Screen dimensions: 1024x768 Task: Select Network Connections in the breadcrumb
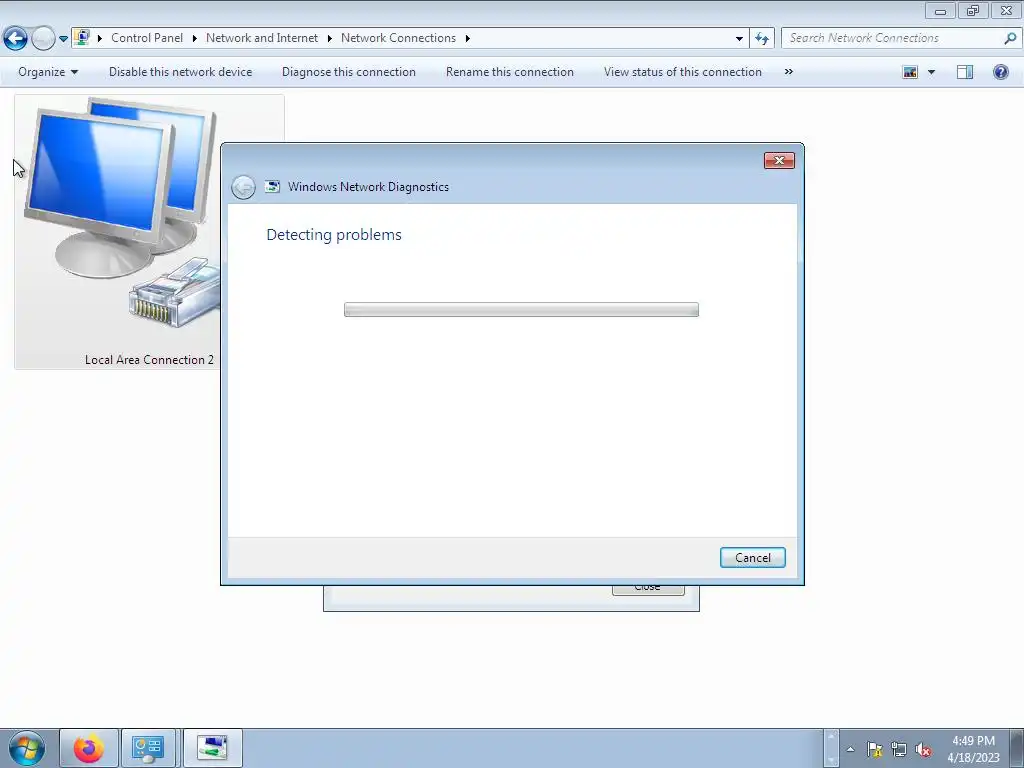tap(398, 38)
